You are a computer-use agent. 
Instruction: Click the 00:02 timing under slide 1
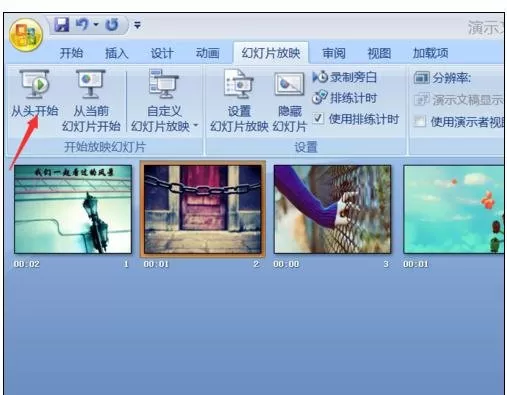pyautogui.click(x=26, y=264)
